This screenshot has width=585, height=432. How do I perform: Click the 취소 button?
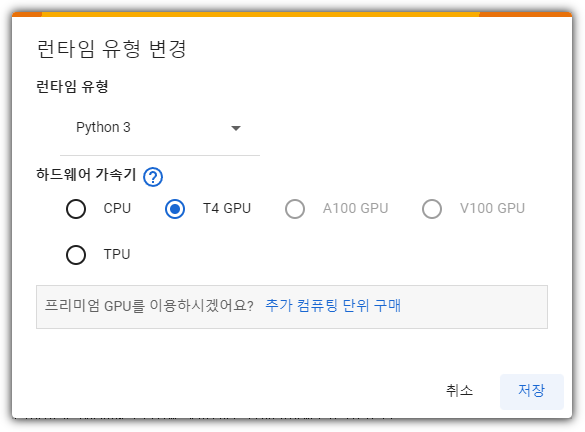[459, 391]
